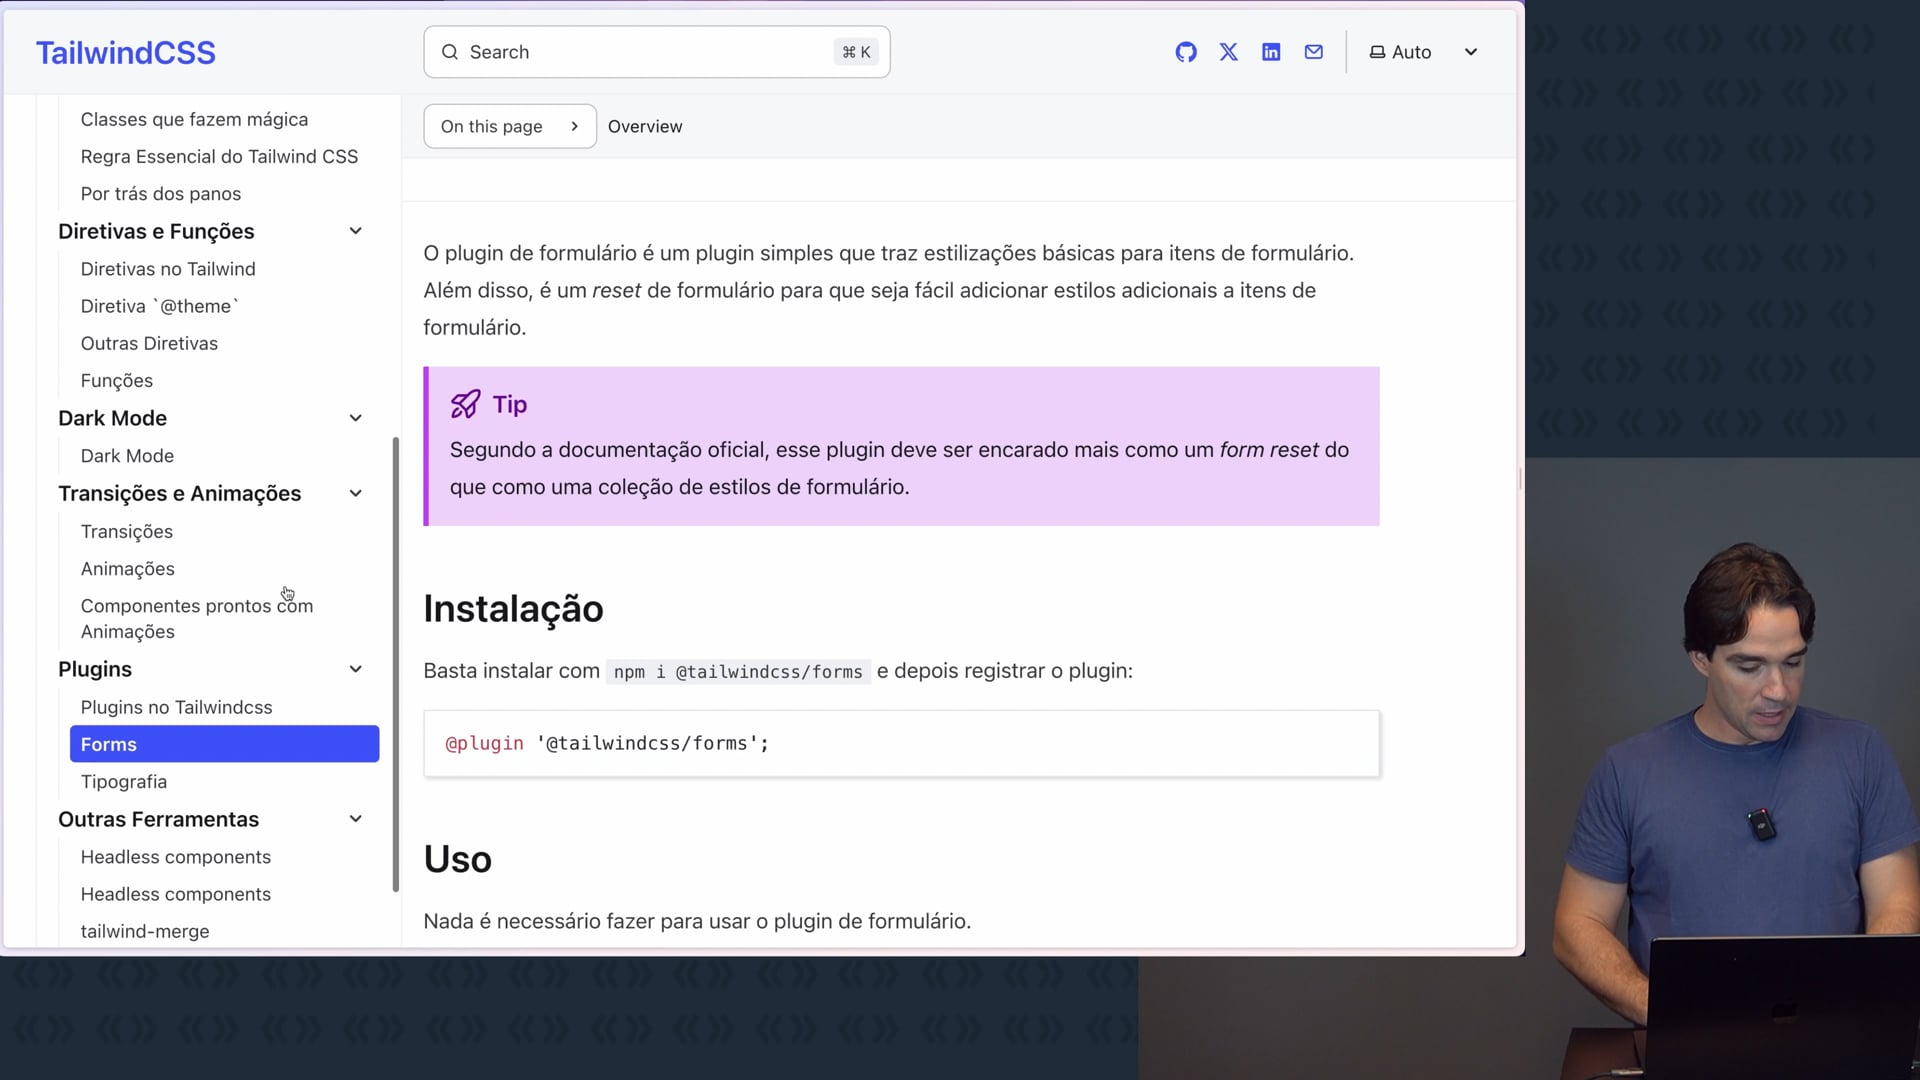1920x1080 pixels.
Task: Collapse Transições e Animações section
Action: 355,493
